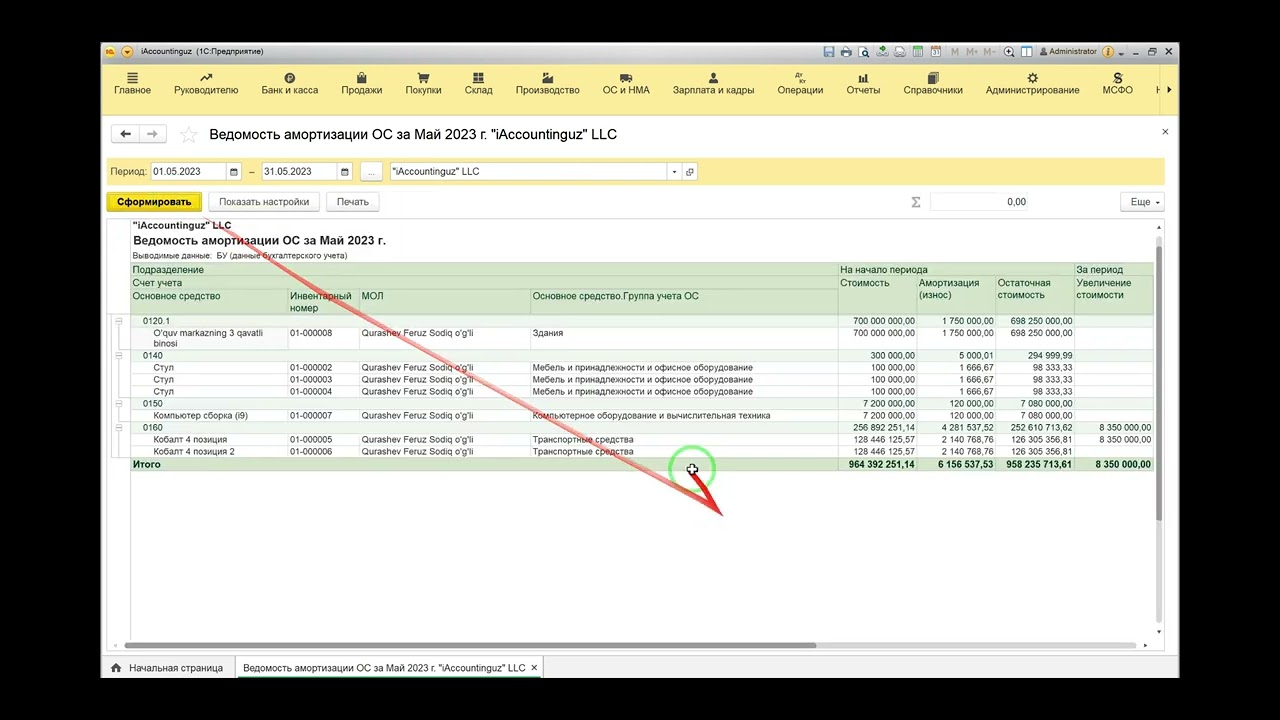Image resolution: width=1280 pixels, height=720 pixels.
Task: Select the 'Кобальт 4 позиция 2' asset cell
Action: (x=209, y=452)
